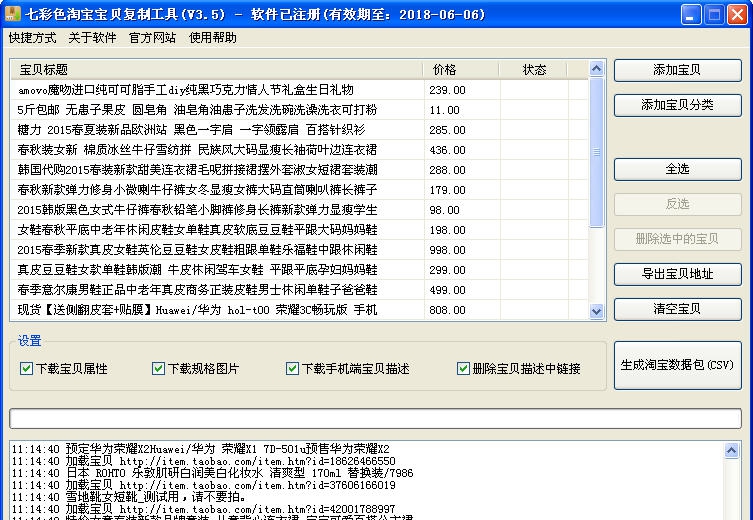Image resolution: width=753 pixels, height=520 pixels.
Task: Click the 添加宝贝分类 button
Action: tap(678, 105)
